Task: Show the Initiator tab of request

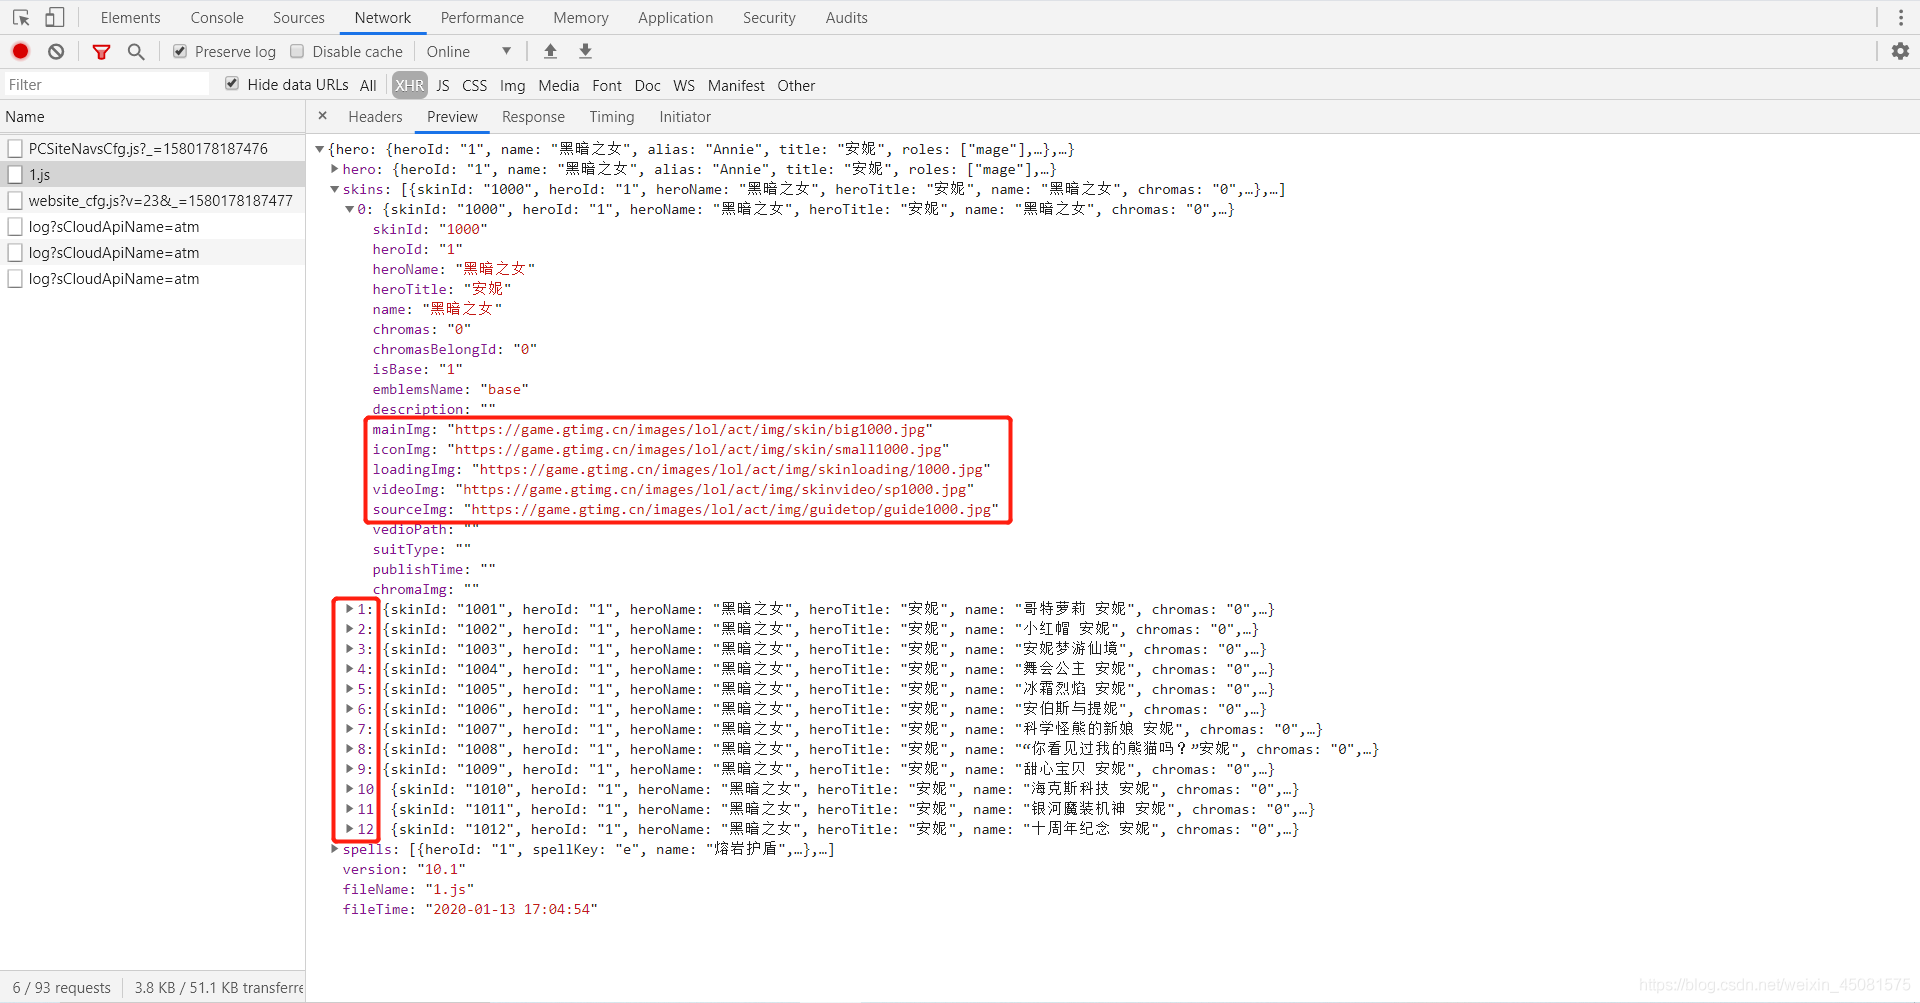Action: (685, 117)
